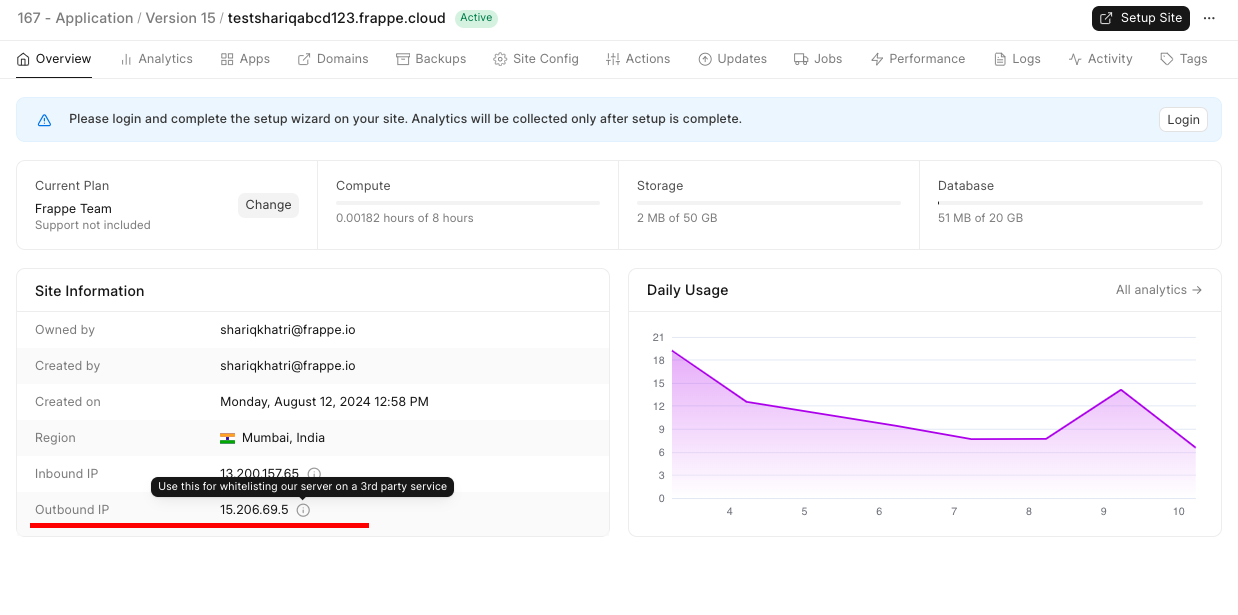Switch to the Analytics tab

click(156, 59)
